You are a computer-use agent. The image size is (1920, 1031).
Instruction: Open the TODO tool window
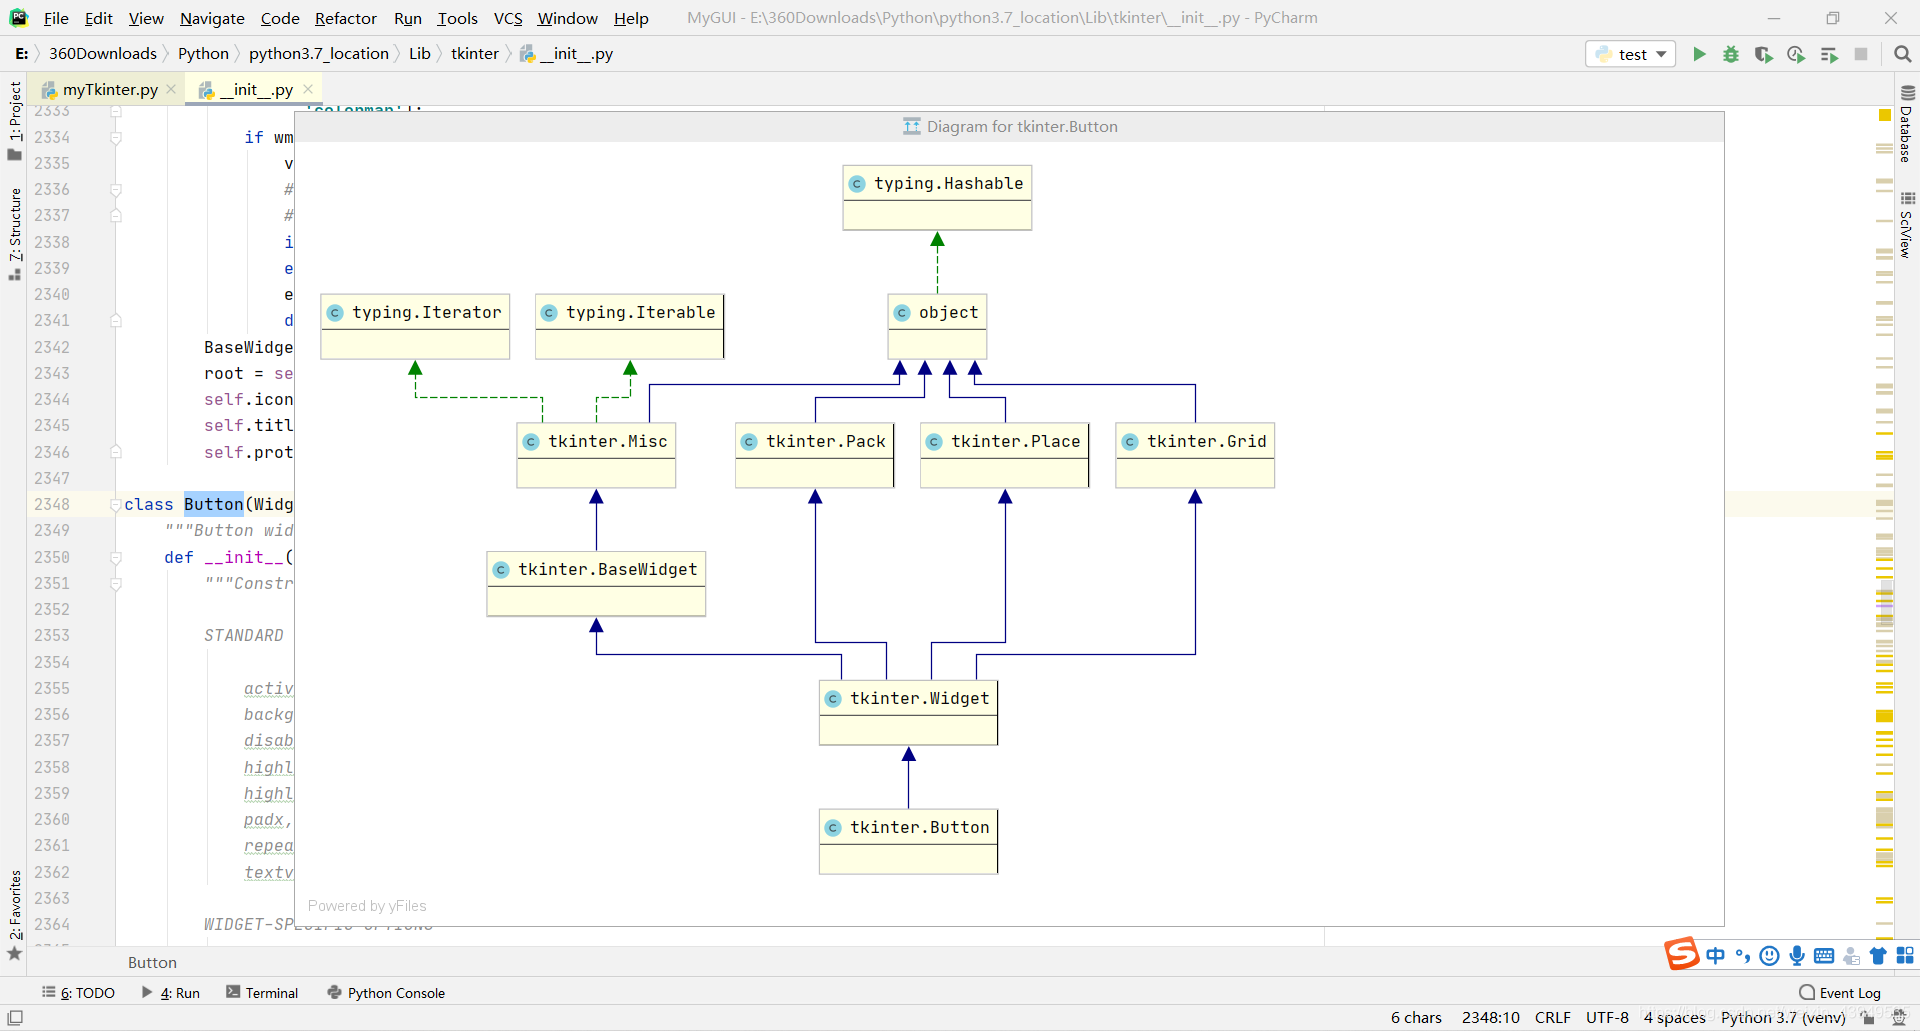pyautogui.click(x=79, y=993)
